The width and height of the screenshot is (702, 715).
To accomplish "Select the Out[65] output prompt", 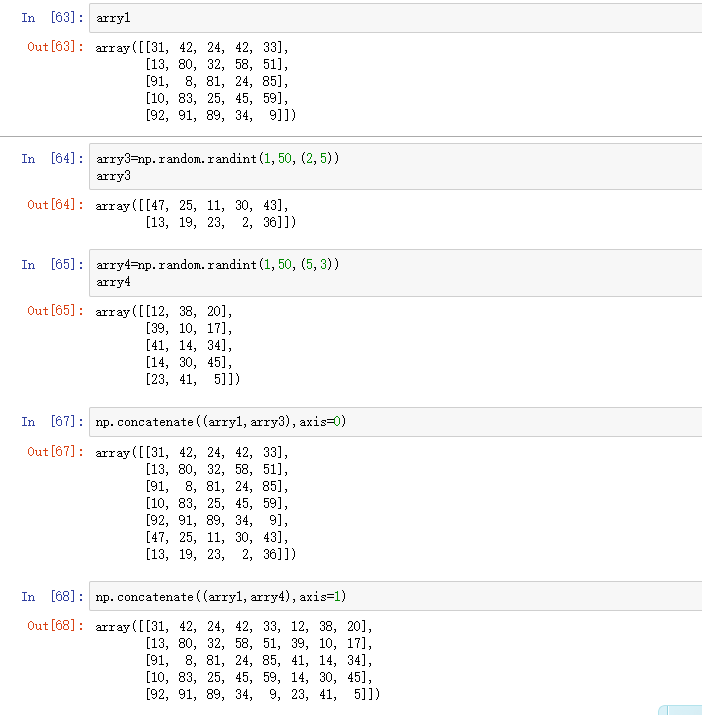I will [x=55, y=311].
